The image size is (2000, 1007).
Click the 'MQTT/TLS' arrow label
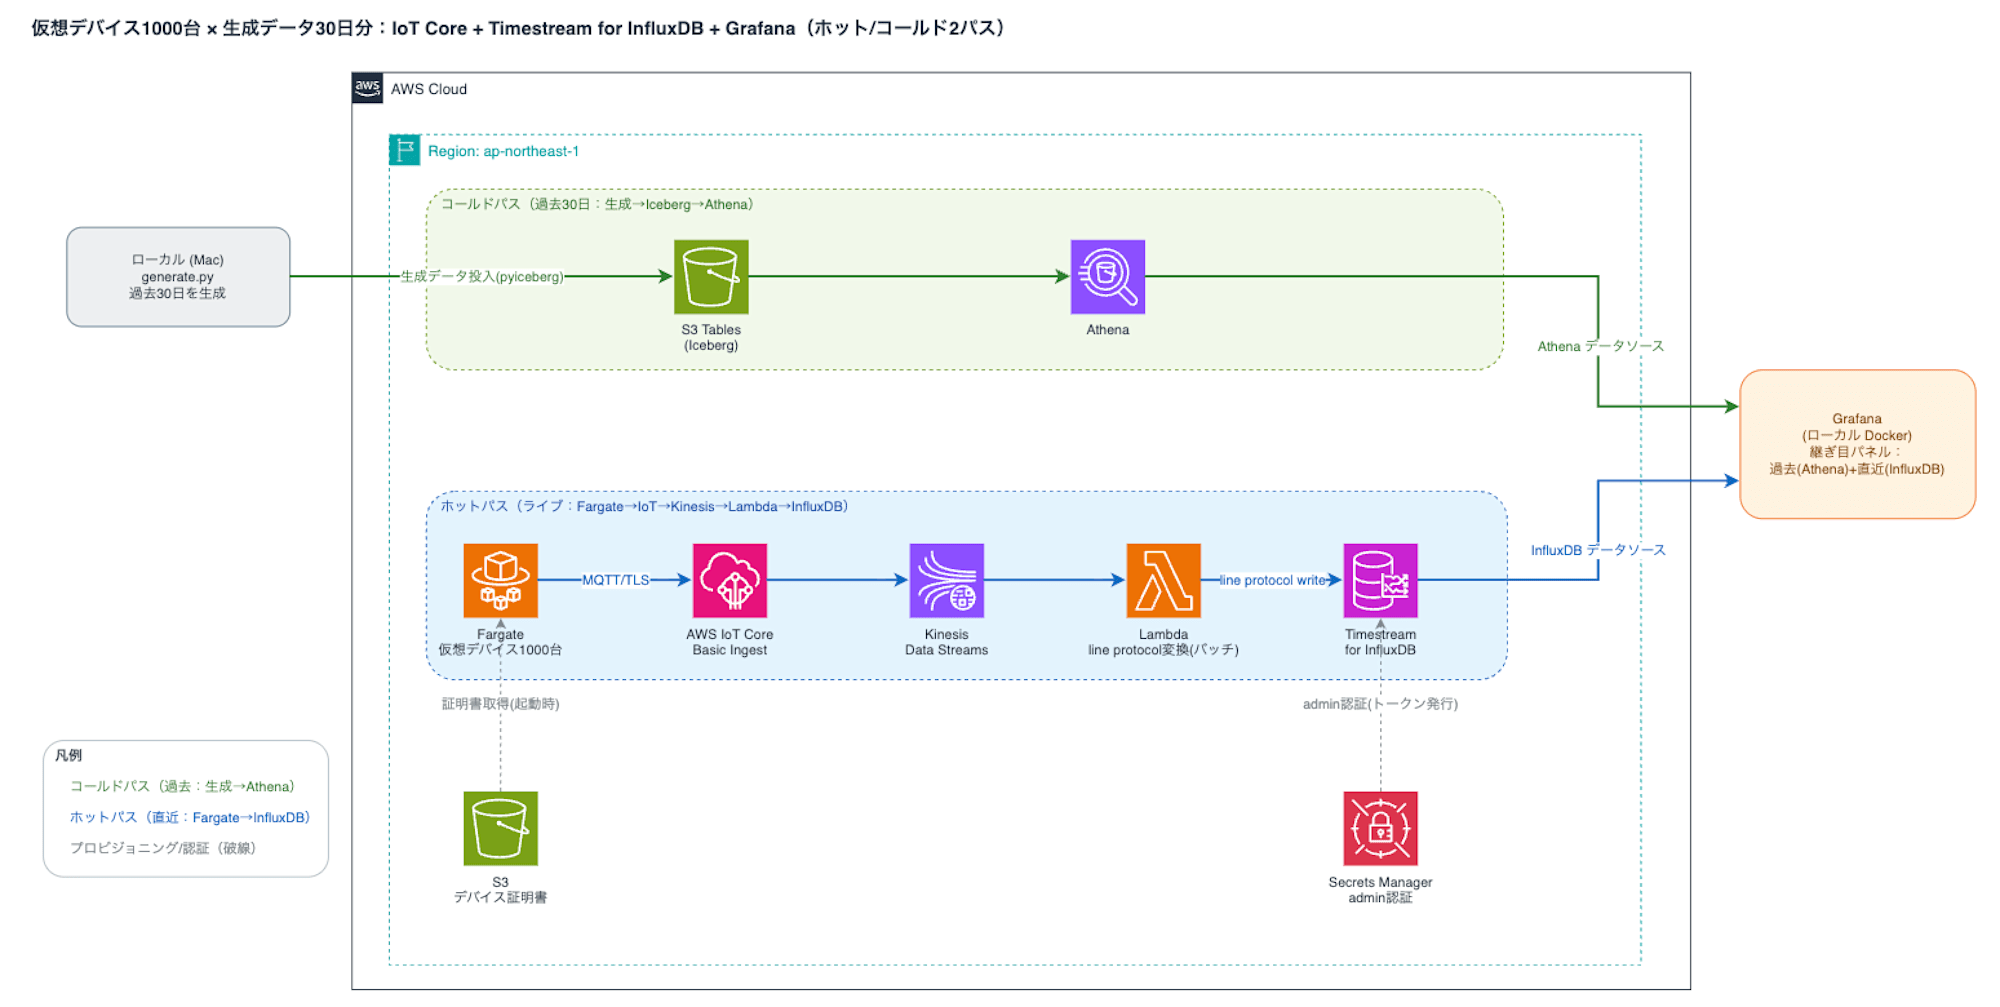point(616,580)
